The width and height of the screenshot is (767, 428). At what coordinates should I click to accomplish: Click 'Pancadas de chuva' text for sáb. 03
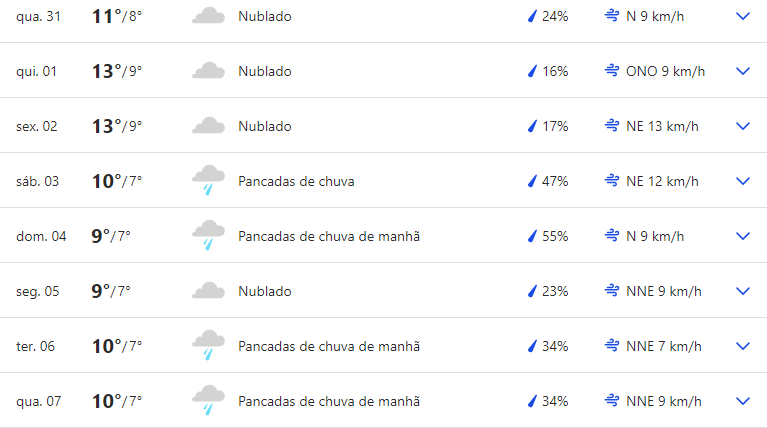point(296,181)
